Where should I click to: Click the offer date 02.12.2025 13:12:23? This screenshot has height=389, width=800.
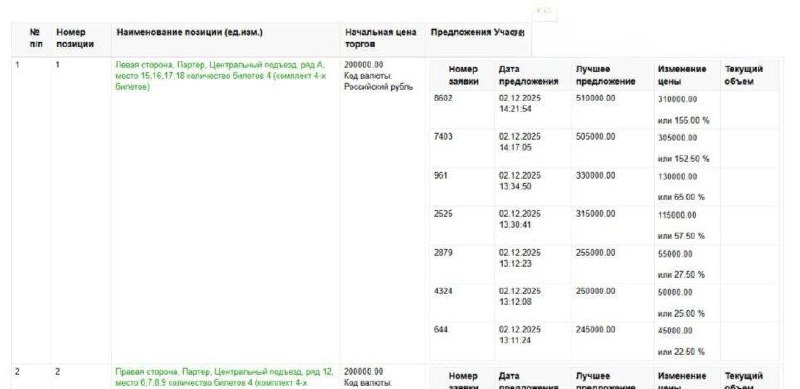tap(519, 258)
